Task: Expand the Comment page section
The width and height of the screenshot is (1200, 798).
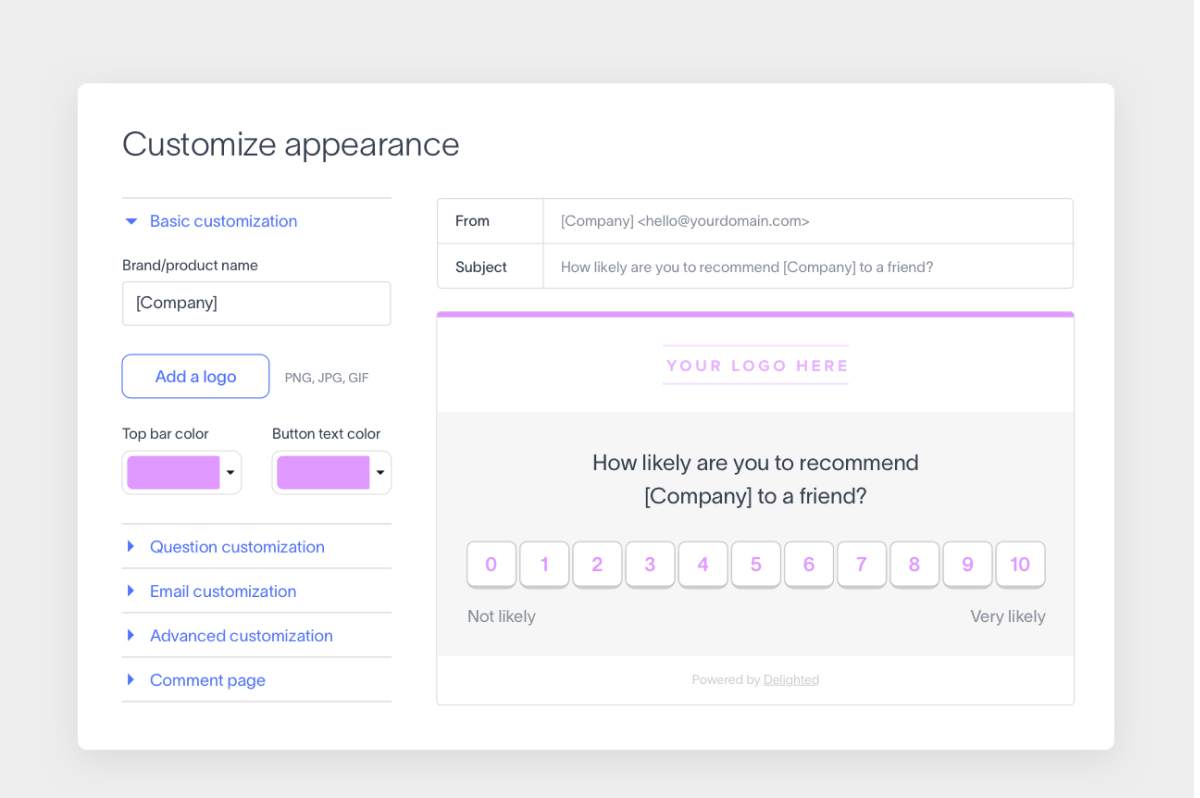Action: pos(196,680)
